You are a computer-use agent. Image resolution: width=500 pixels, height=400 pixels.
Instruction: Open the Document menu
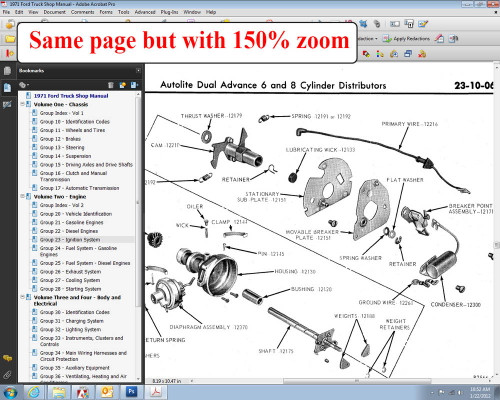pos(54,12)
